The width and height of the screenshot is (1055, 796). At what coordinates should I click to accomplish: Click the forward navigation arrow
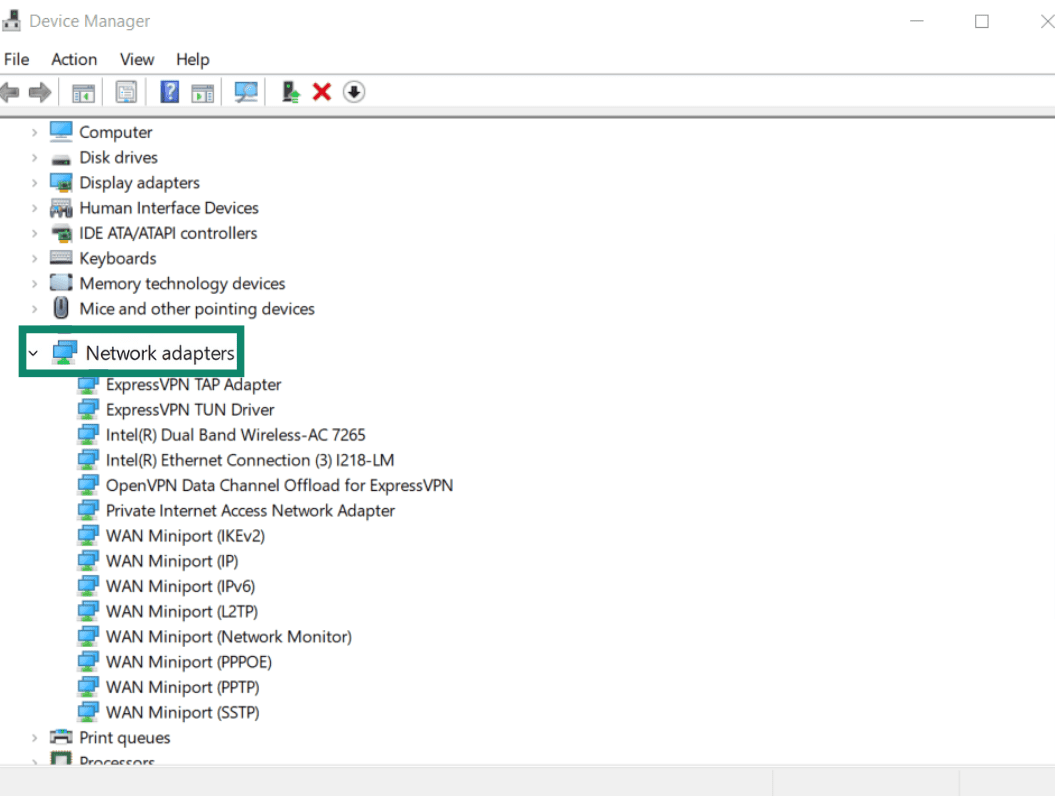[x=39, y=91]
